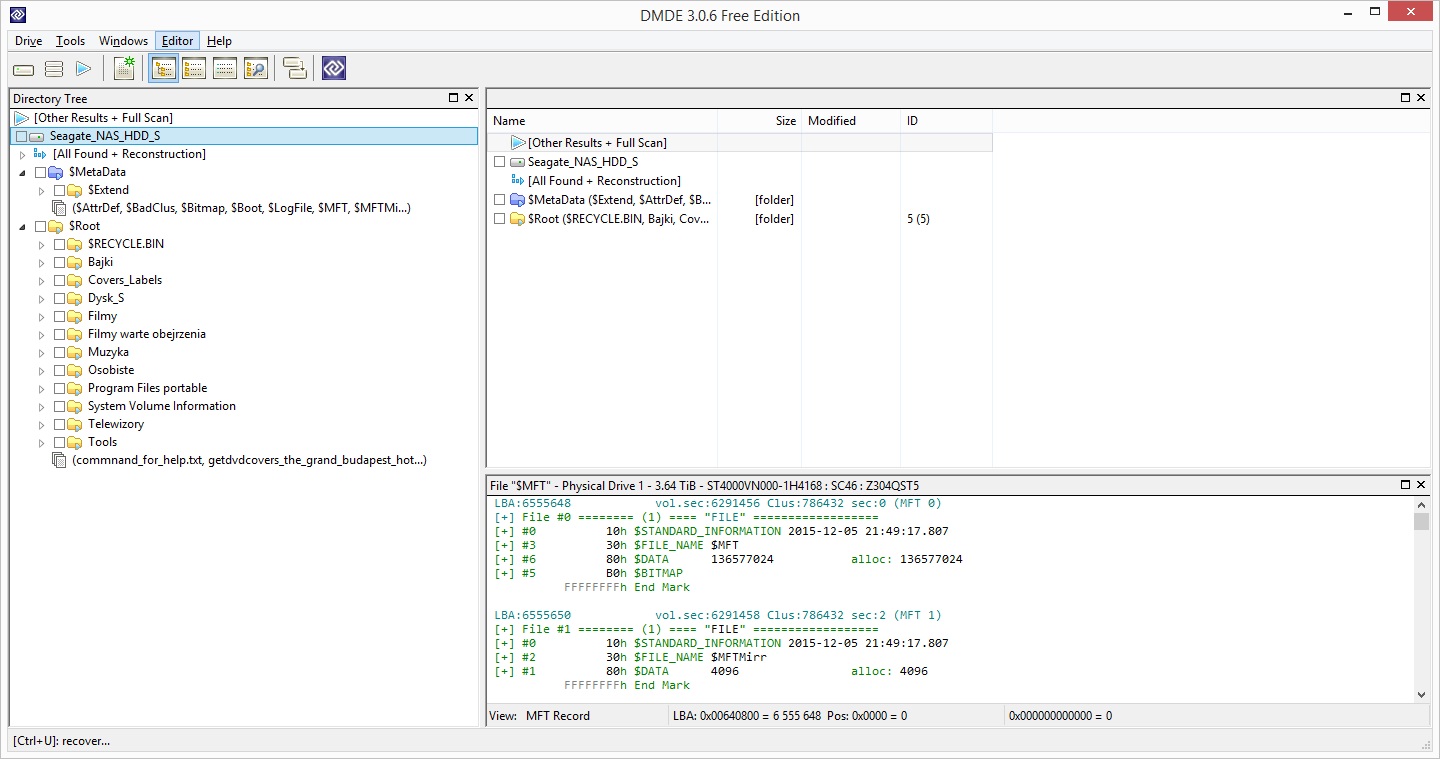
Task: Select the System Volume Information folder
Action: 162,406
